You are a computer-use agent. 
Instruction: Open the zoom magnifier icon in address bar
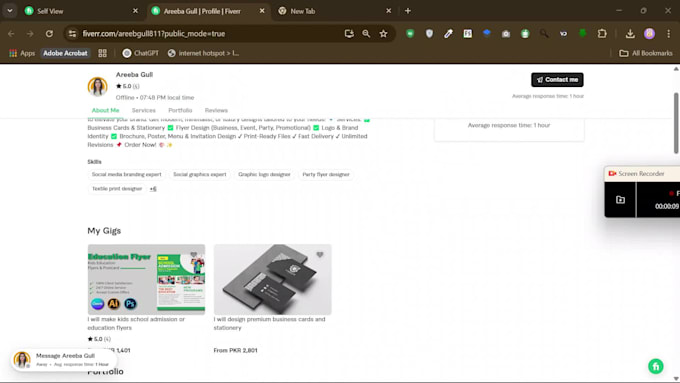click(366, 34)
